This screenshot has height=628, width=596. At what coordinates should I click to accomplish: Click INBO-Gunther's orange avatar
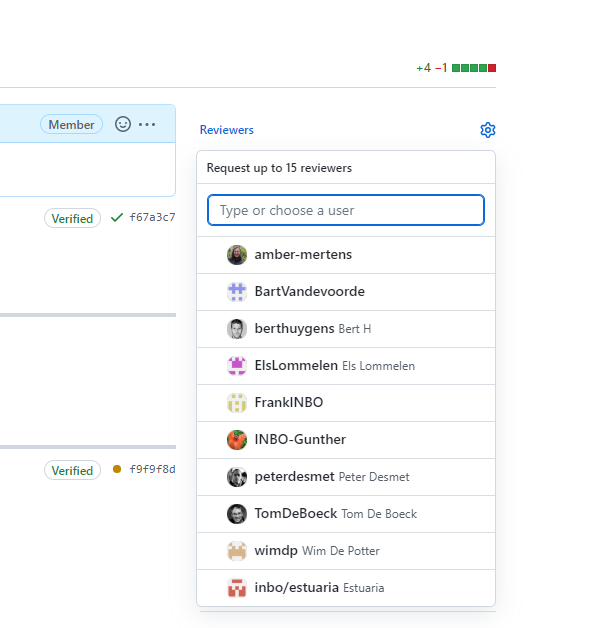pyautogui.click(x=237, y=440)
